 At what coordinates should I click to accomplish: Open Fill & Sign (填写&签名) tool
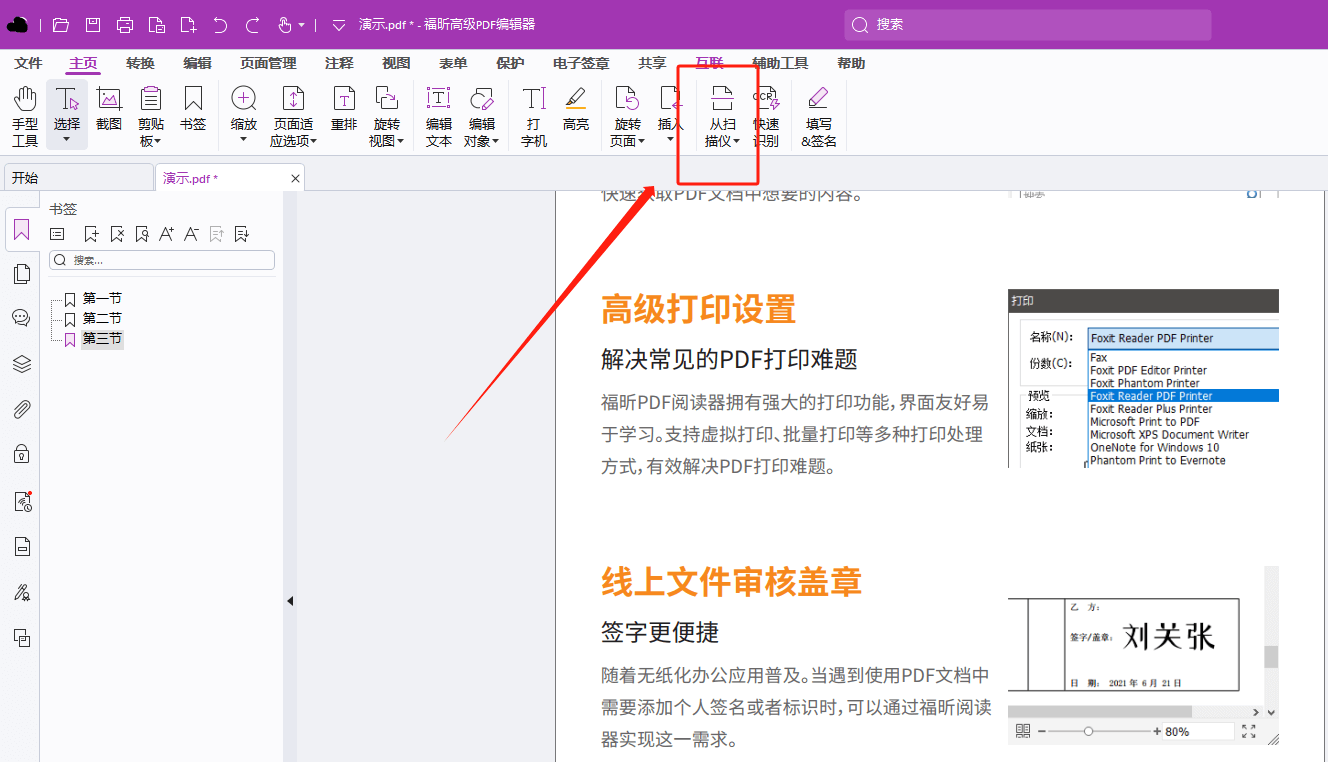819,115
